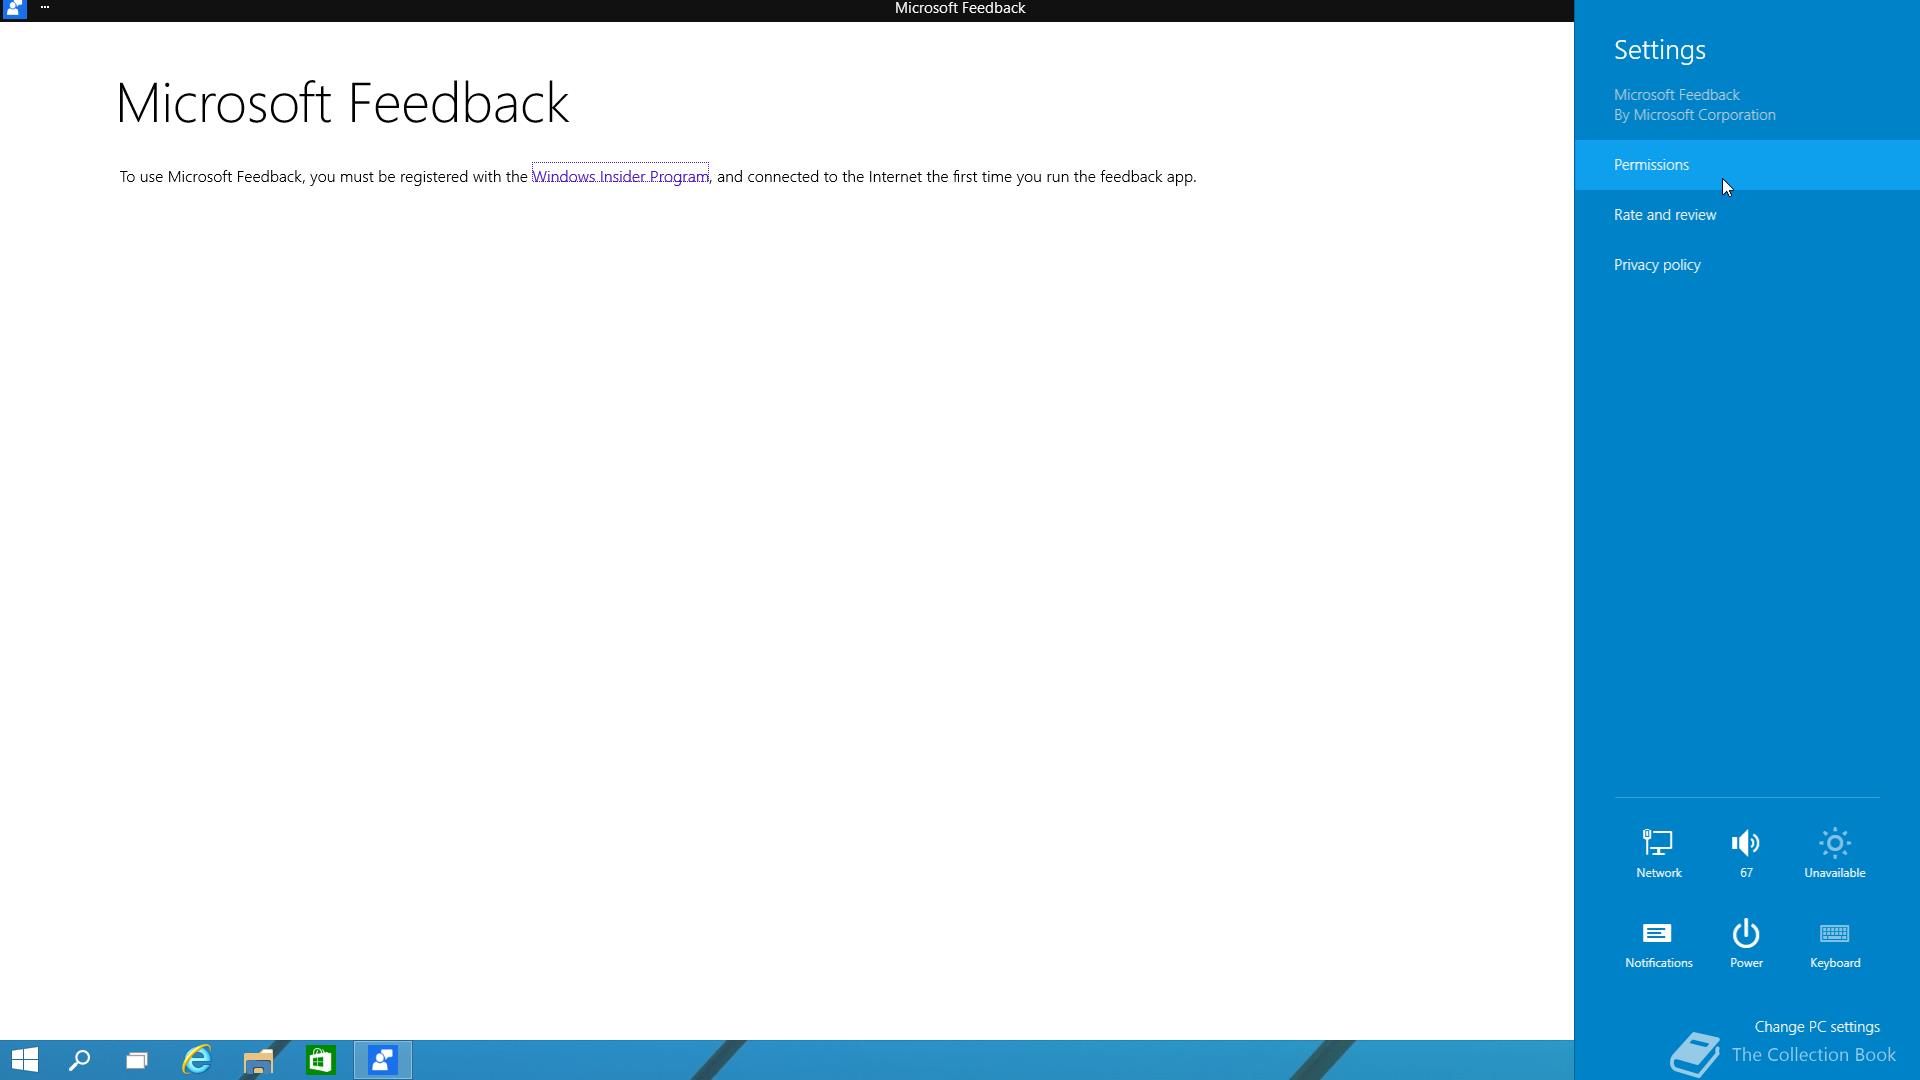Image resolution: width=1920 pixels, height=1080 pixels.
Task: Open File Explorer from taskbar
Action: [258, 1060]
